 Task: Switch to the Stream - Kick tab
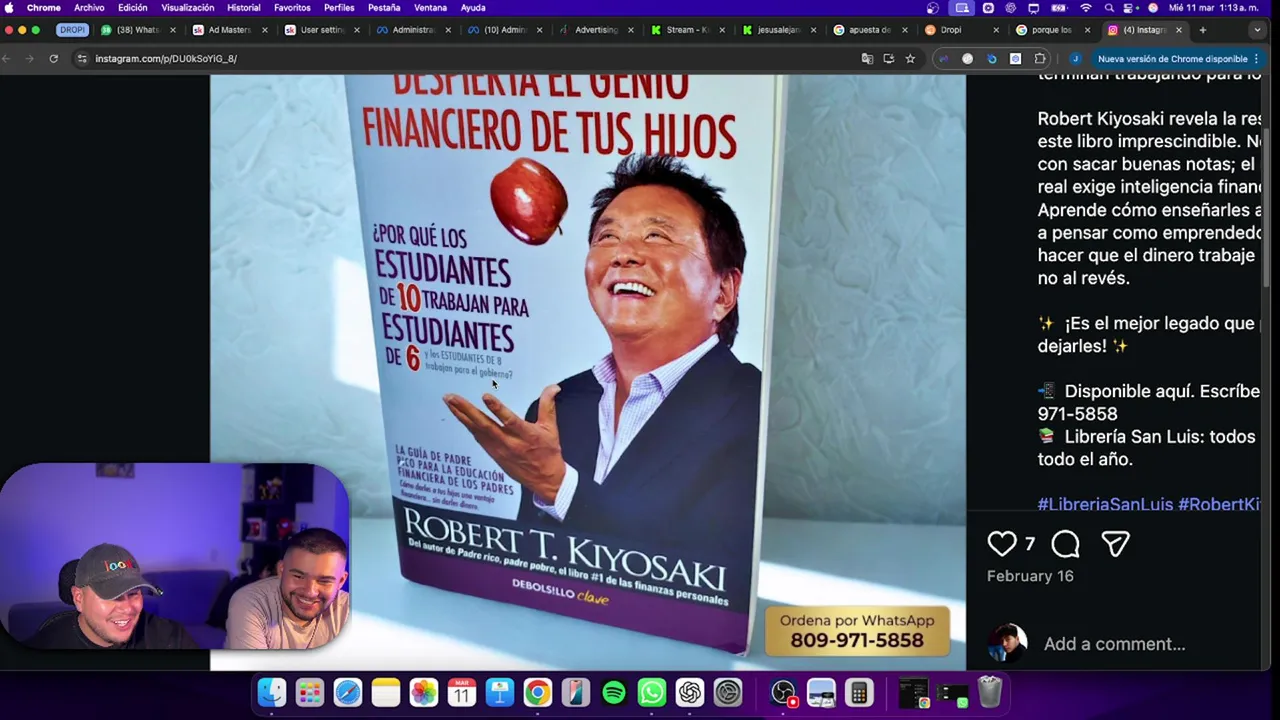point(688,30)
